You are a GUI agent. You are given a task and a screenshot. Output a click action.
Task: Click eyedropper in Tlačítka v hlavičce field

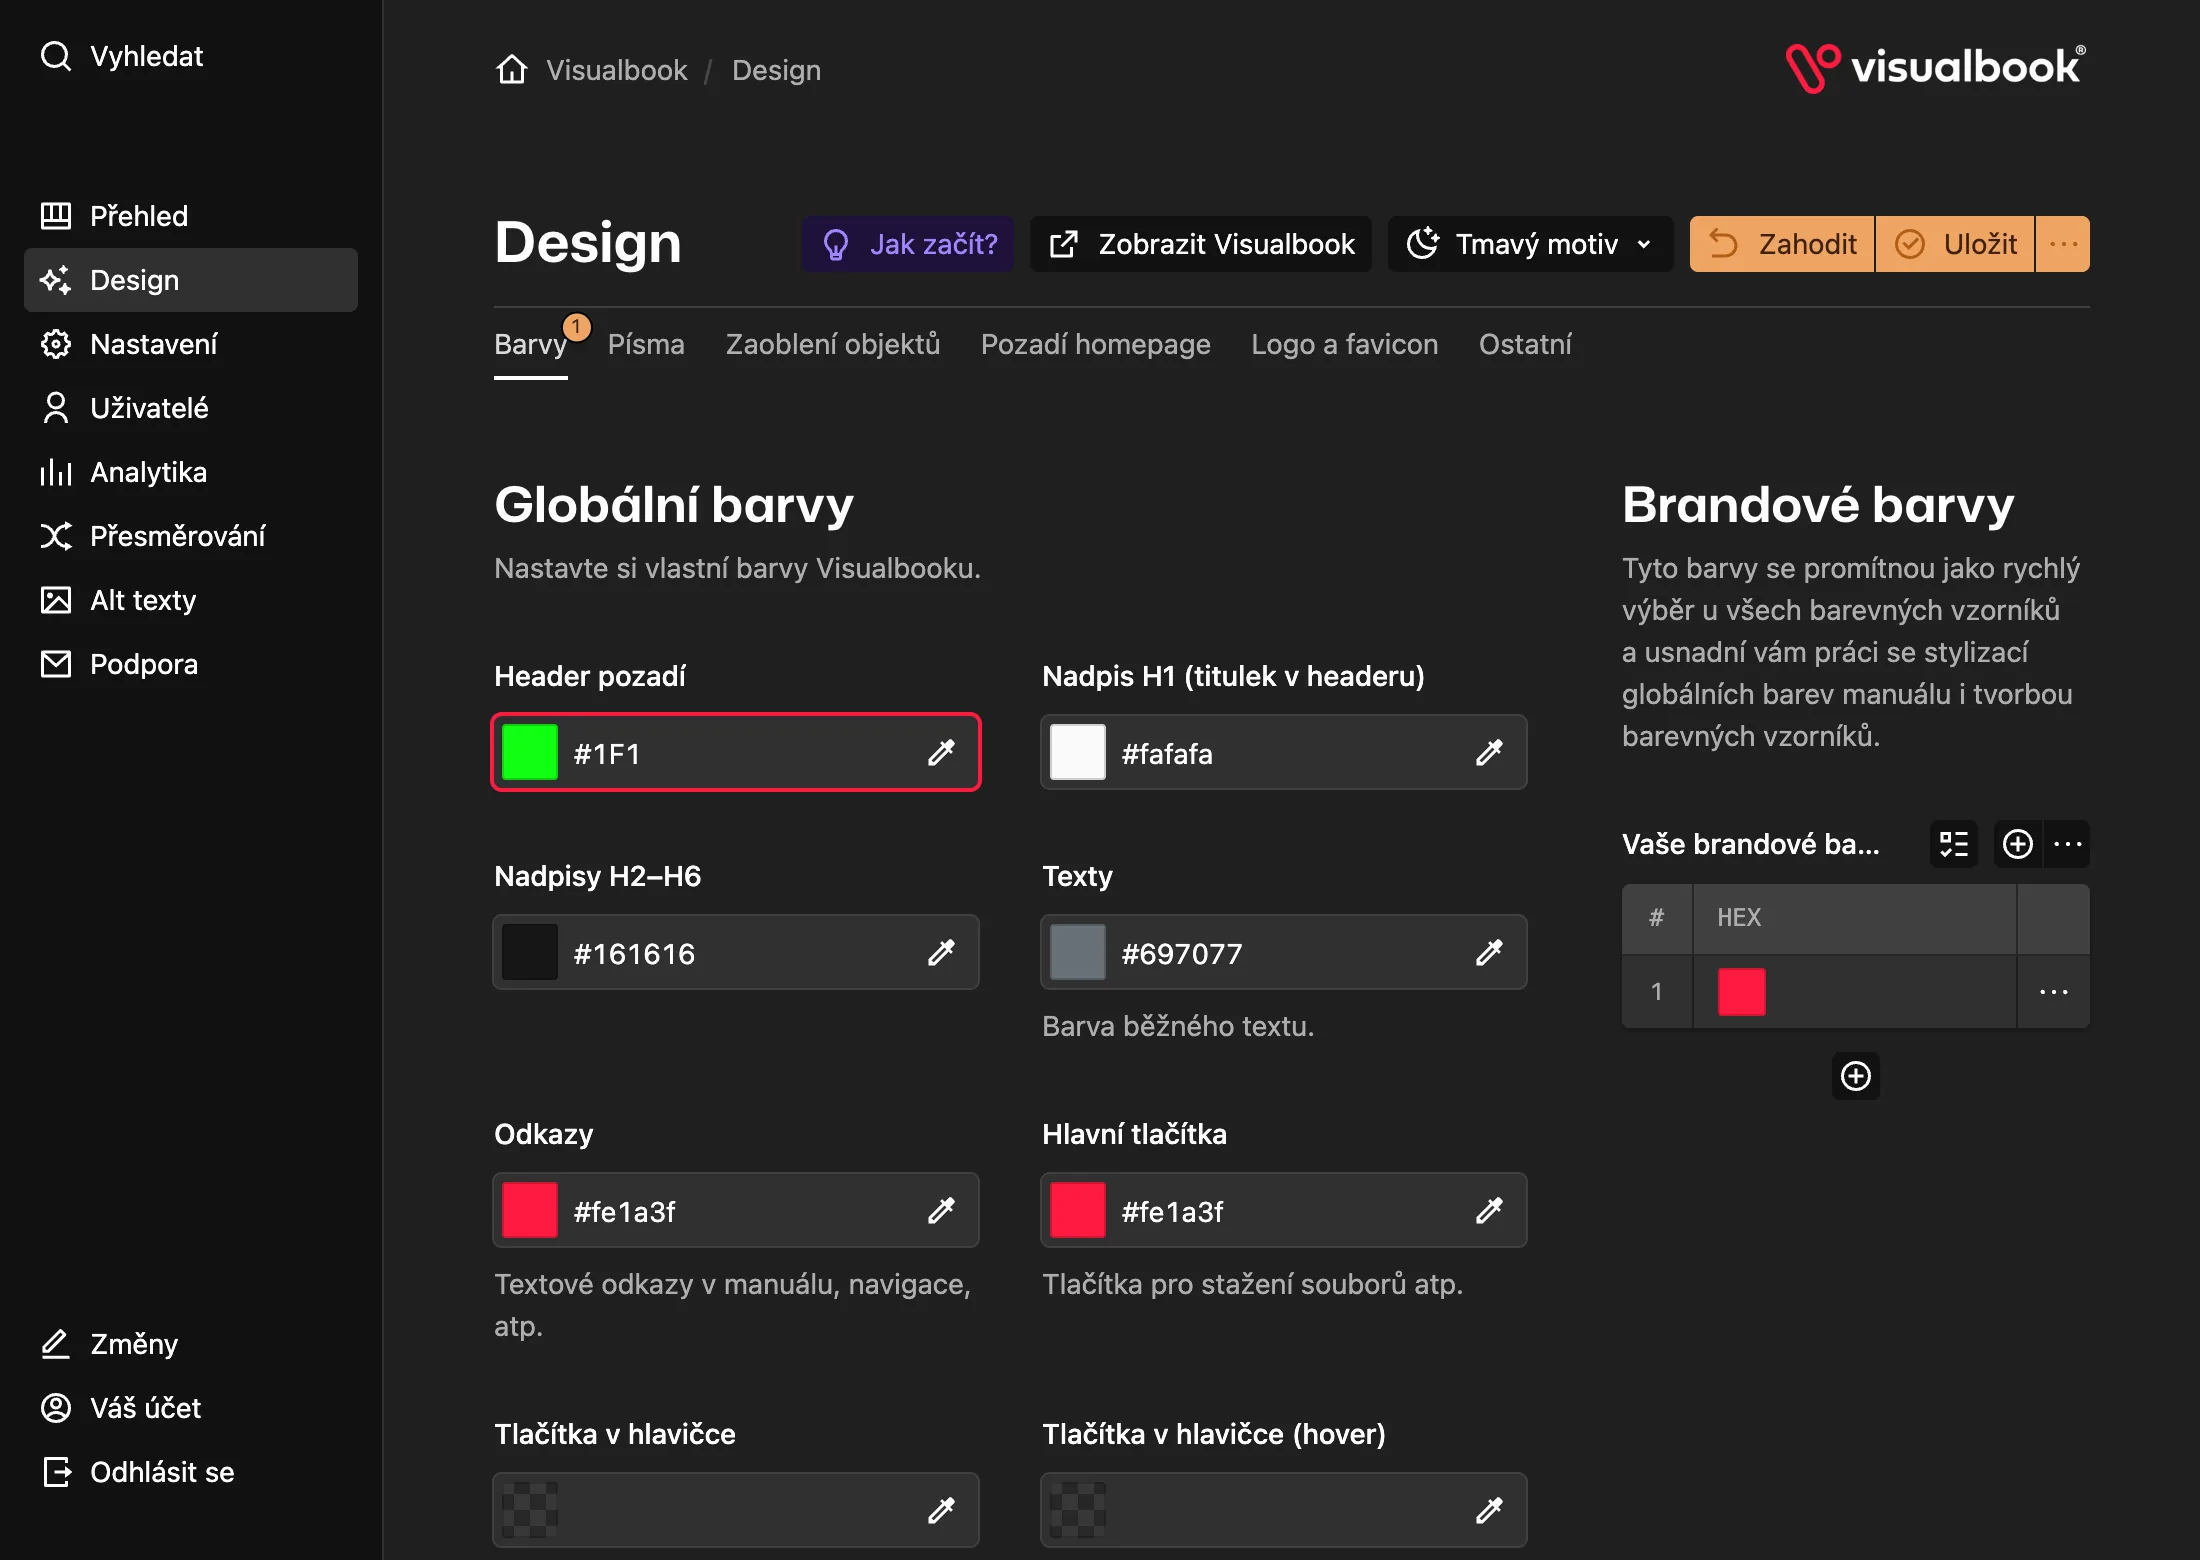941,1510
